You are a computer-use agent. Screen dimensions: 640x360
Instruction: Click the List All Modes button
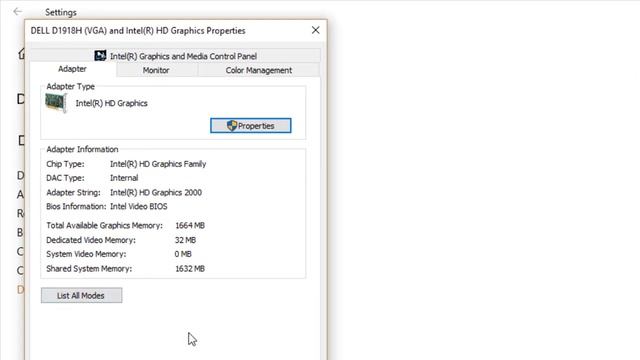(x=81, y=296)
